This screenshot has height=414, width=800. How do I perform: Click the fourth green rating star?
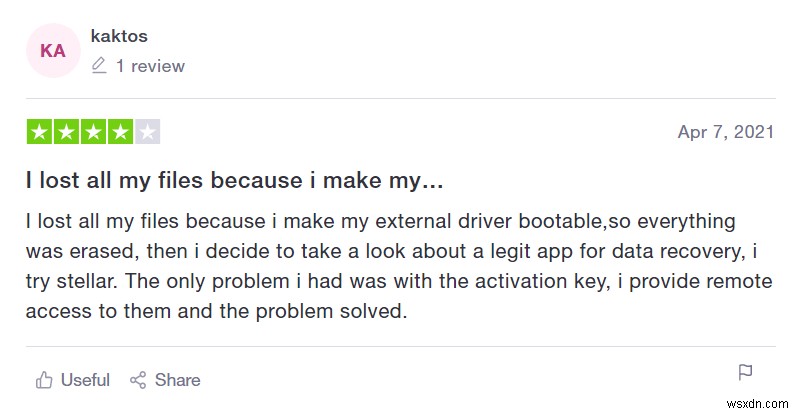(120, 132)
